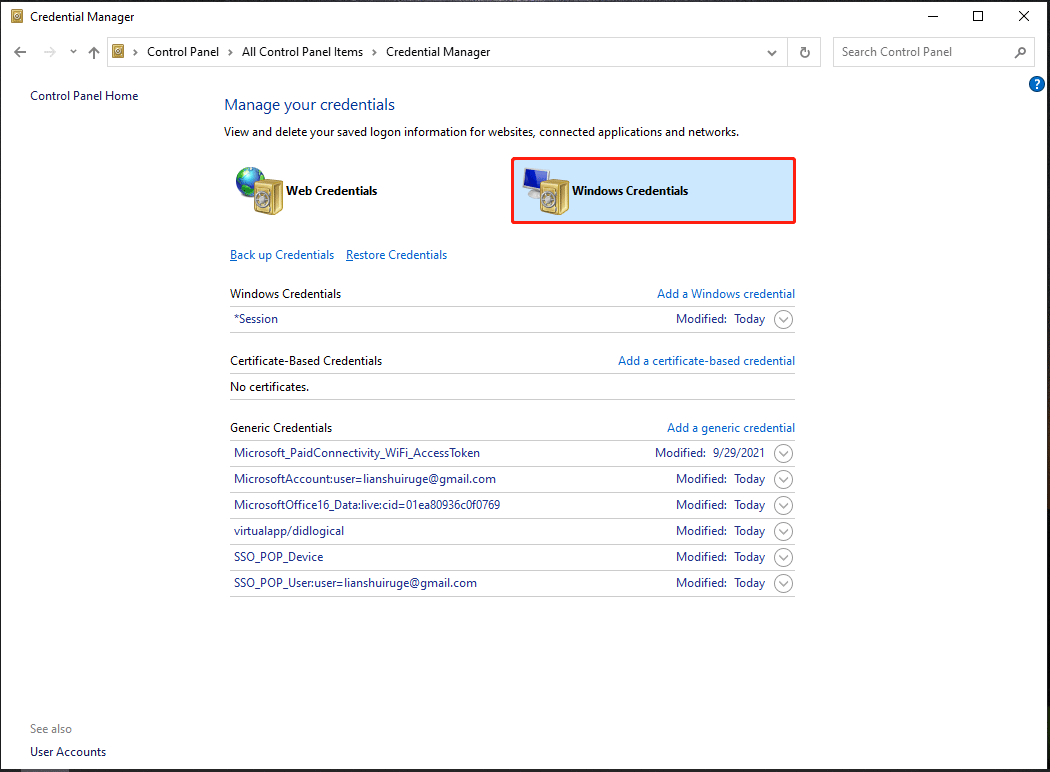This screenshot has width=1050, height=772.
Task: Click the Back navigation arrow
Action: [20, 52]
